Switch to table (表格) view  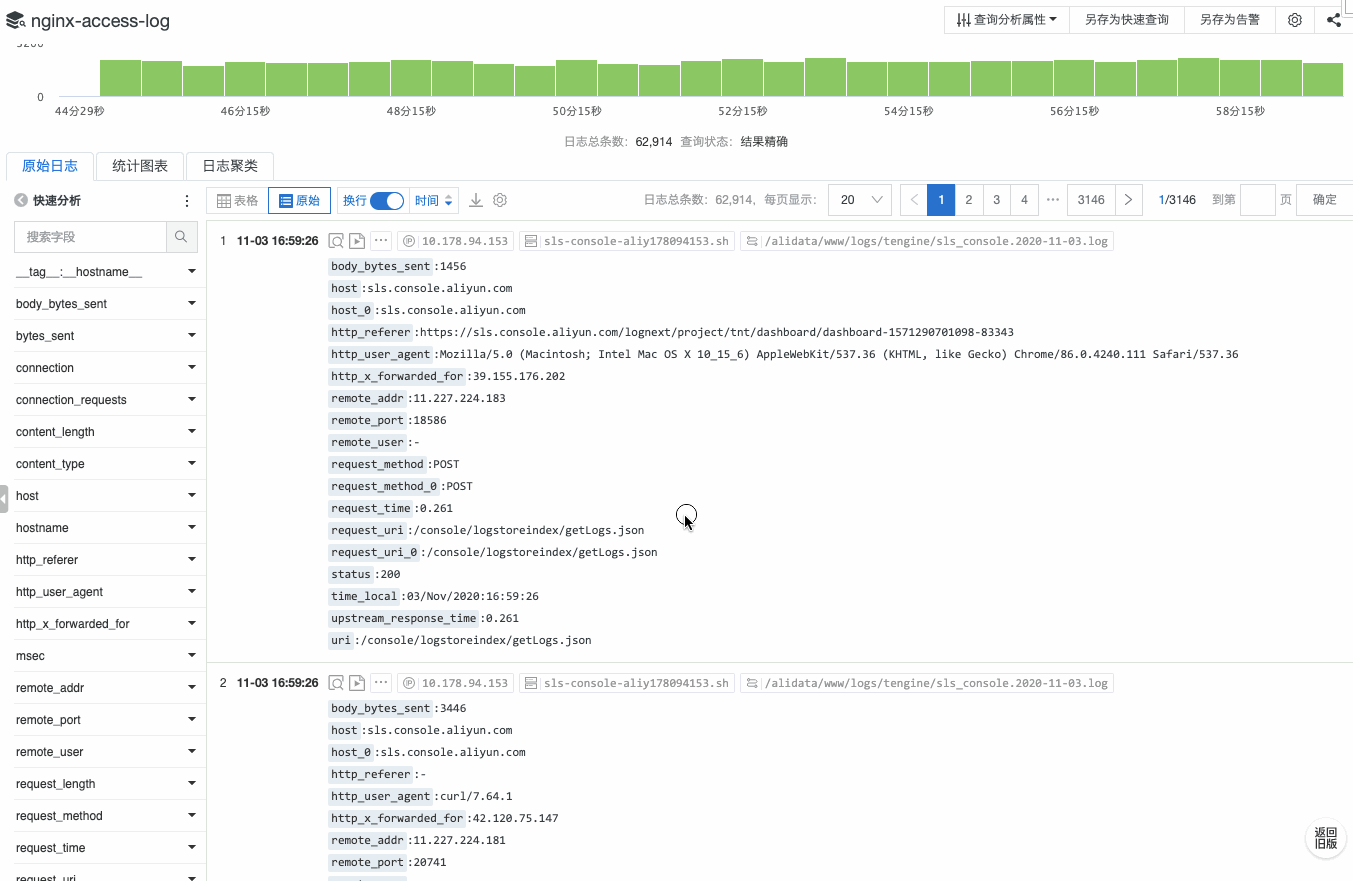click(238, 201)
